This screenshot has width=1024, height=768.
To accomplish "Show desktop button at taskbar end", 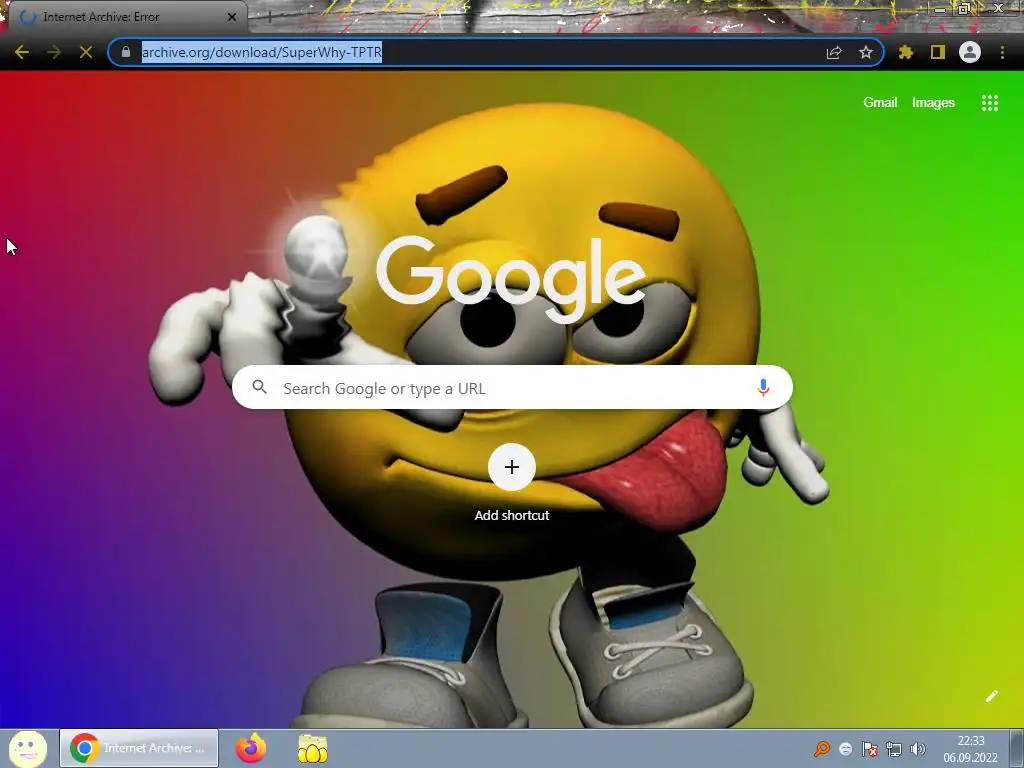I will [1017, 748].
